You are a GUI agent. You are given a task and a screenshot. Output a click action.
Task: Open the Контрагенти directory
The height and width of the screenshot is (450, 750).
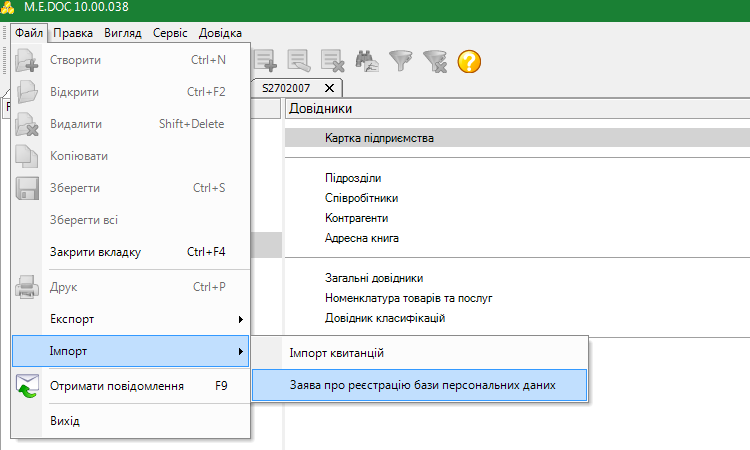click(356, 217)
